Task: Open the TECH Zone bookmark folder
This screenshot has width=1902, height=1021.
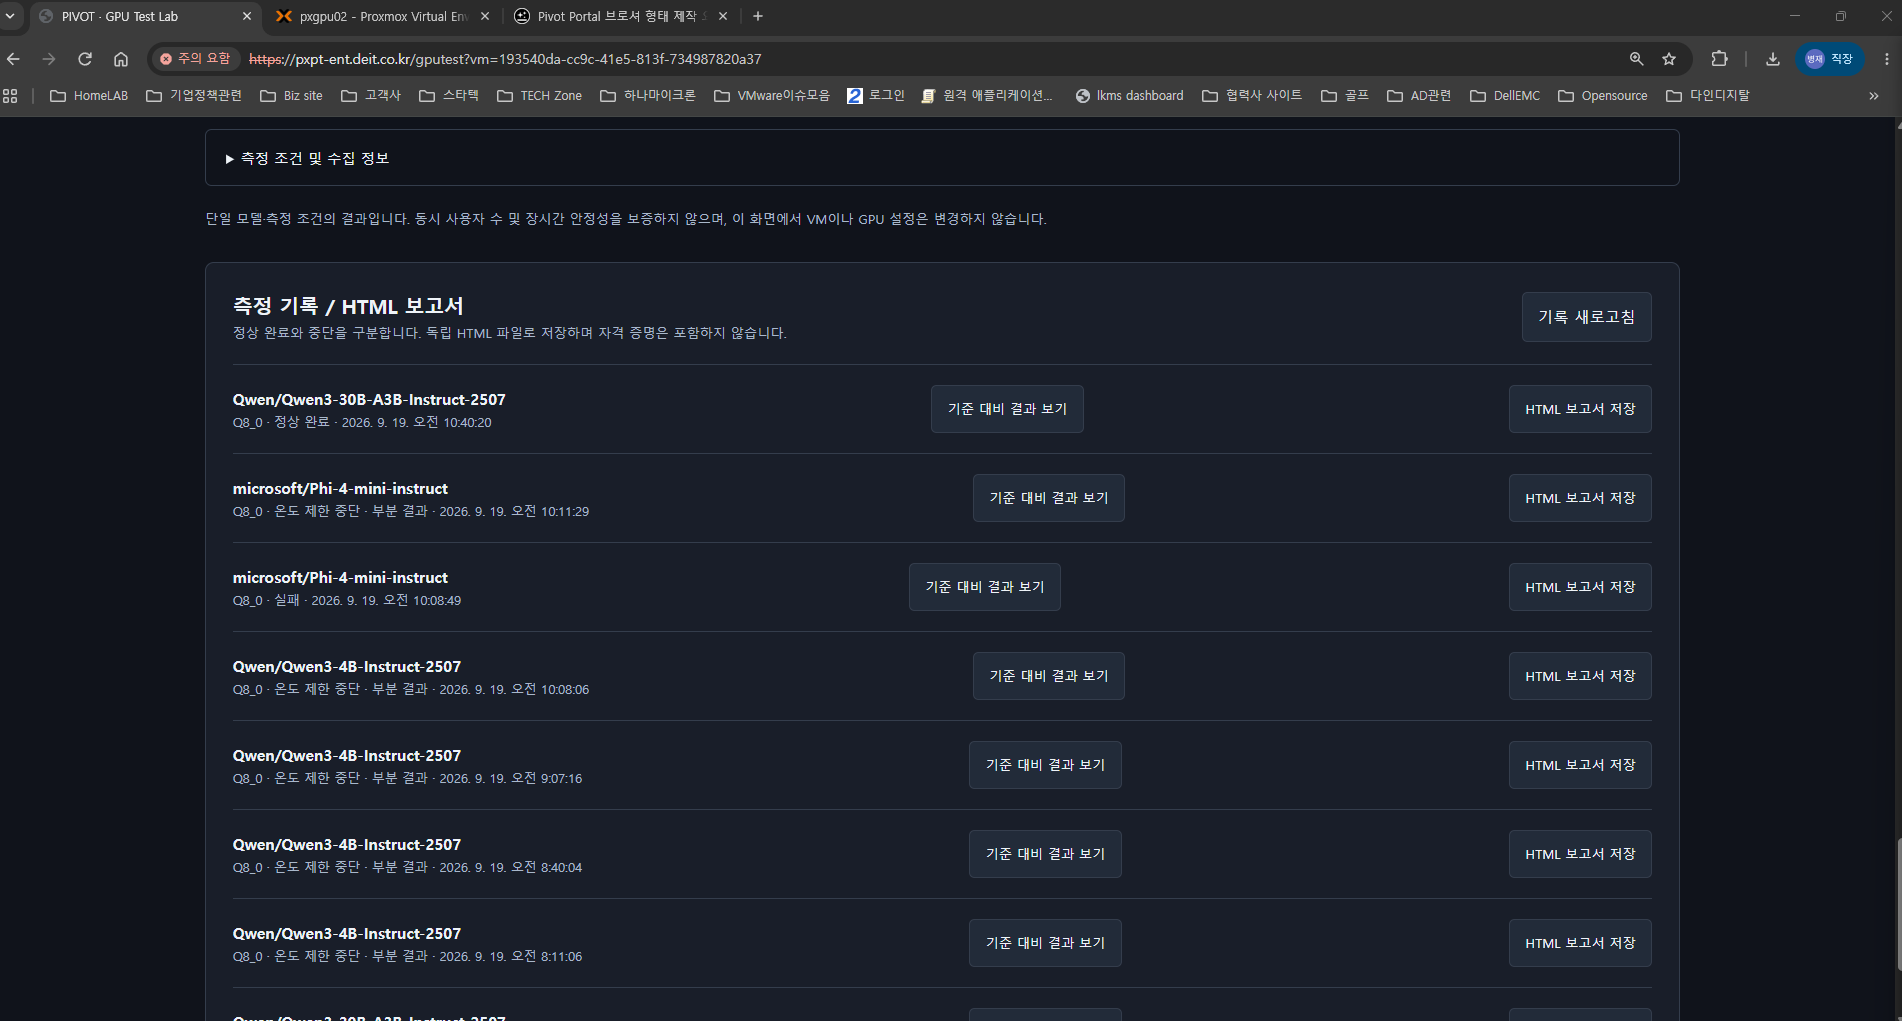Action: 539,96
